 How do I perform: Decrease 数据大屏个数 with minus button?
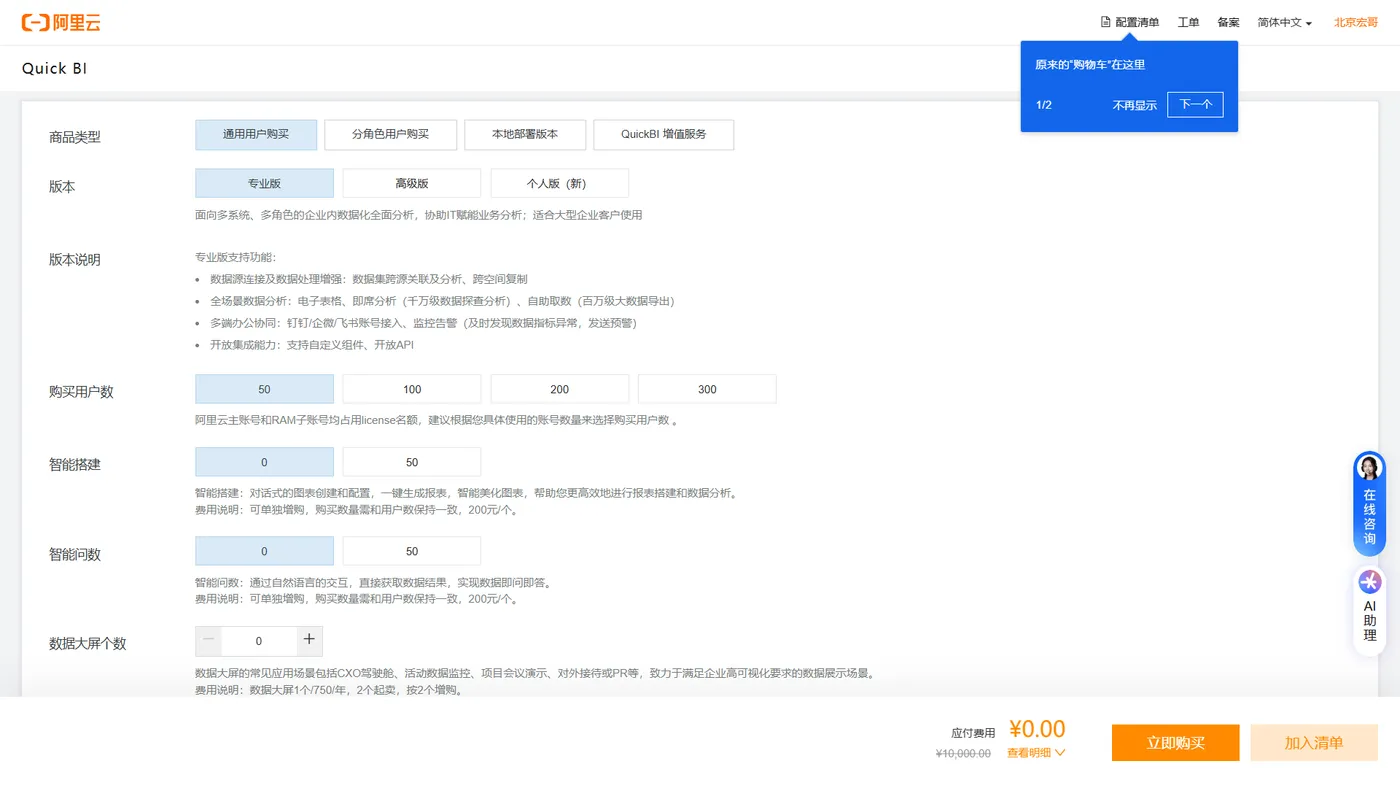pos(209,641)
